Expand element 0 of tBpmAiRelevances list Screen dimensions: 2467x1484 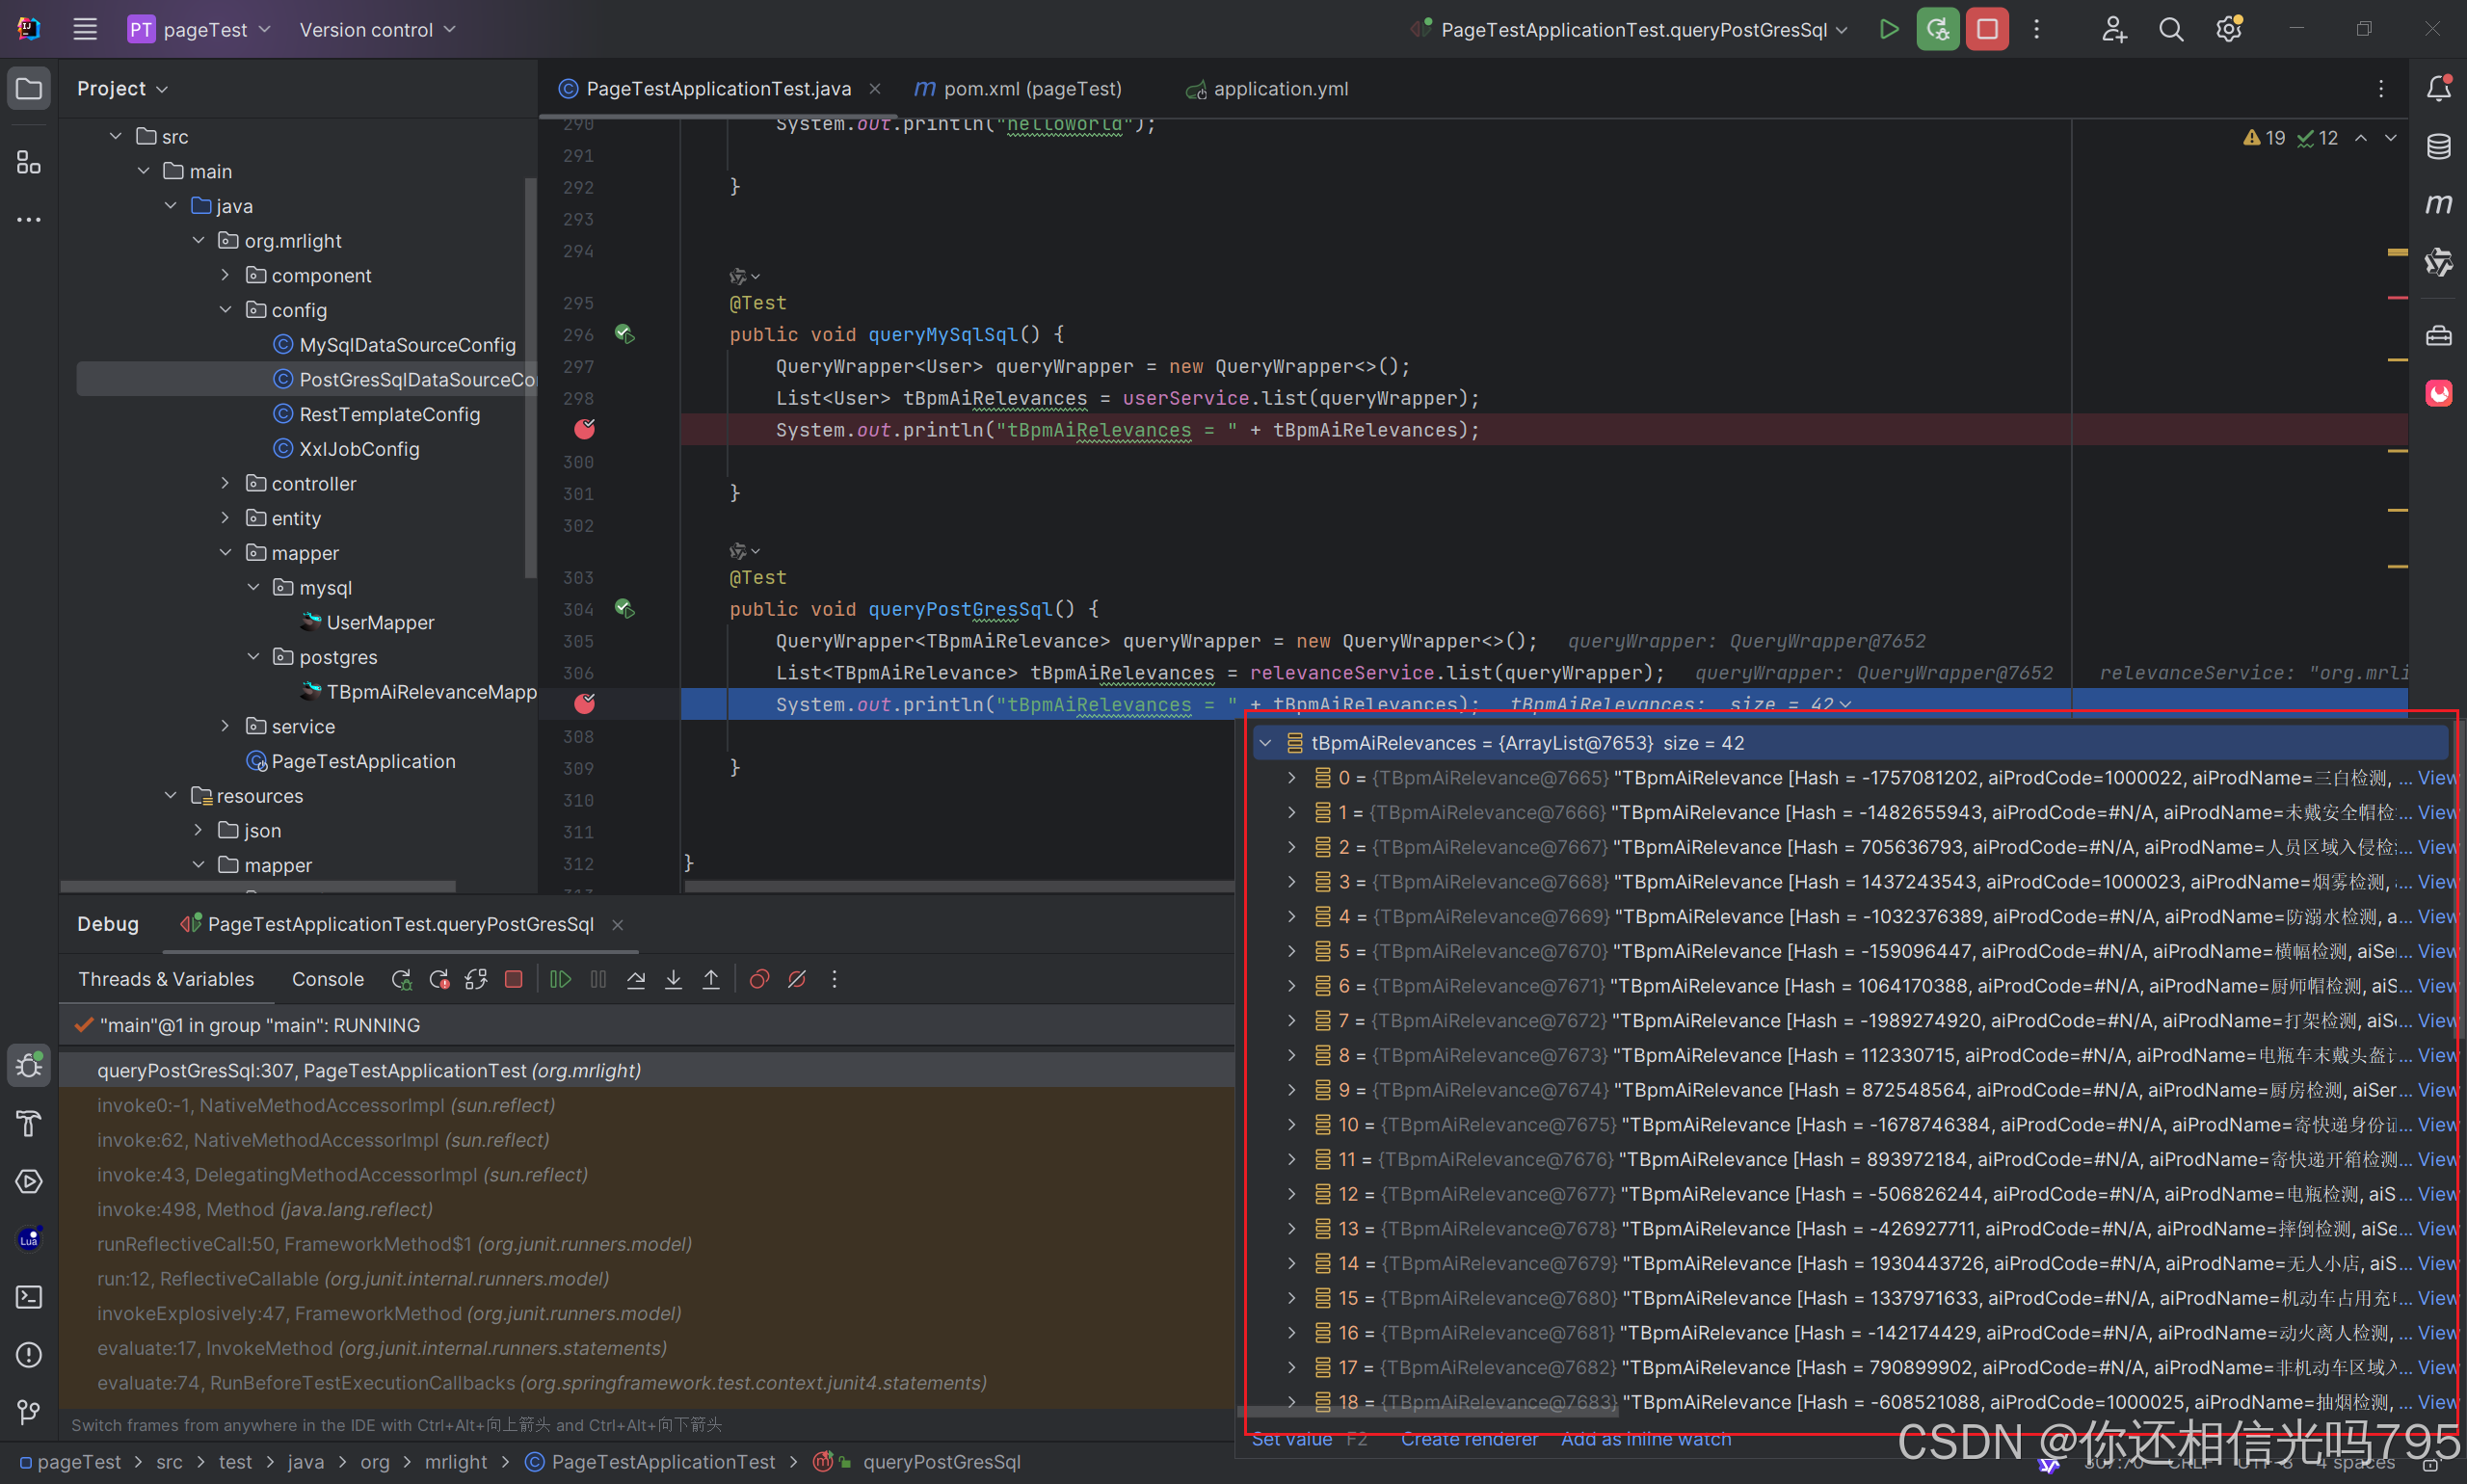click(1291, 777)
